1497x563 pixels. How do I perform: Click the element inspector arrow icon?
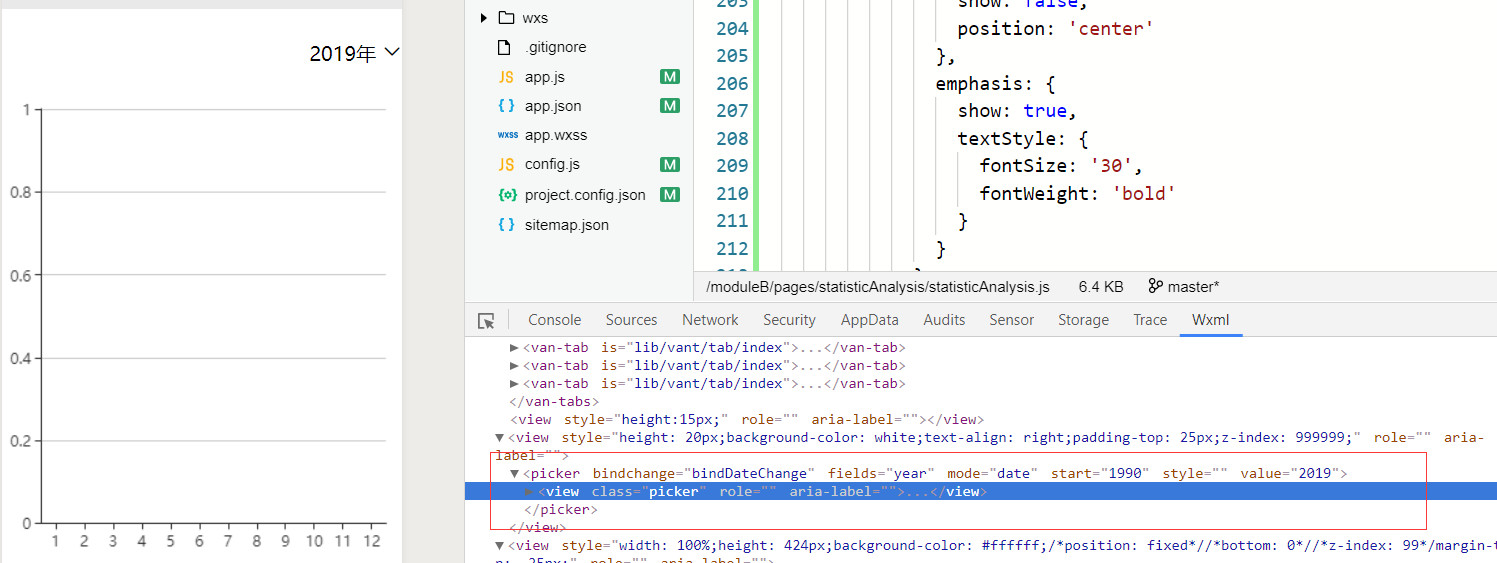tap(486, 321)
